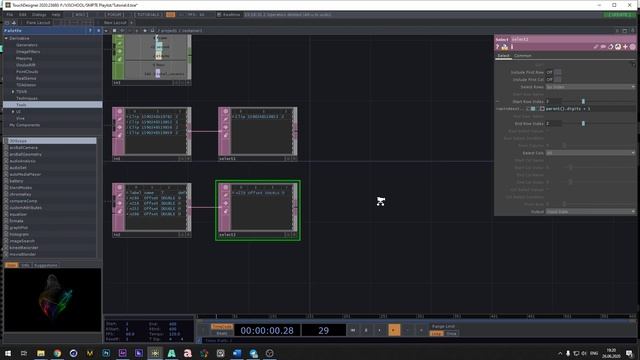This screenshot has width=640, height=360.
Task: Open Python help icon in parameter panel
Action: (x=504, y=47)
